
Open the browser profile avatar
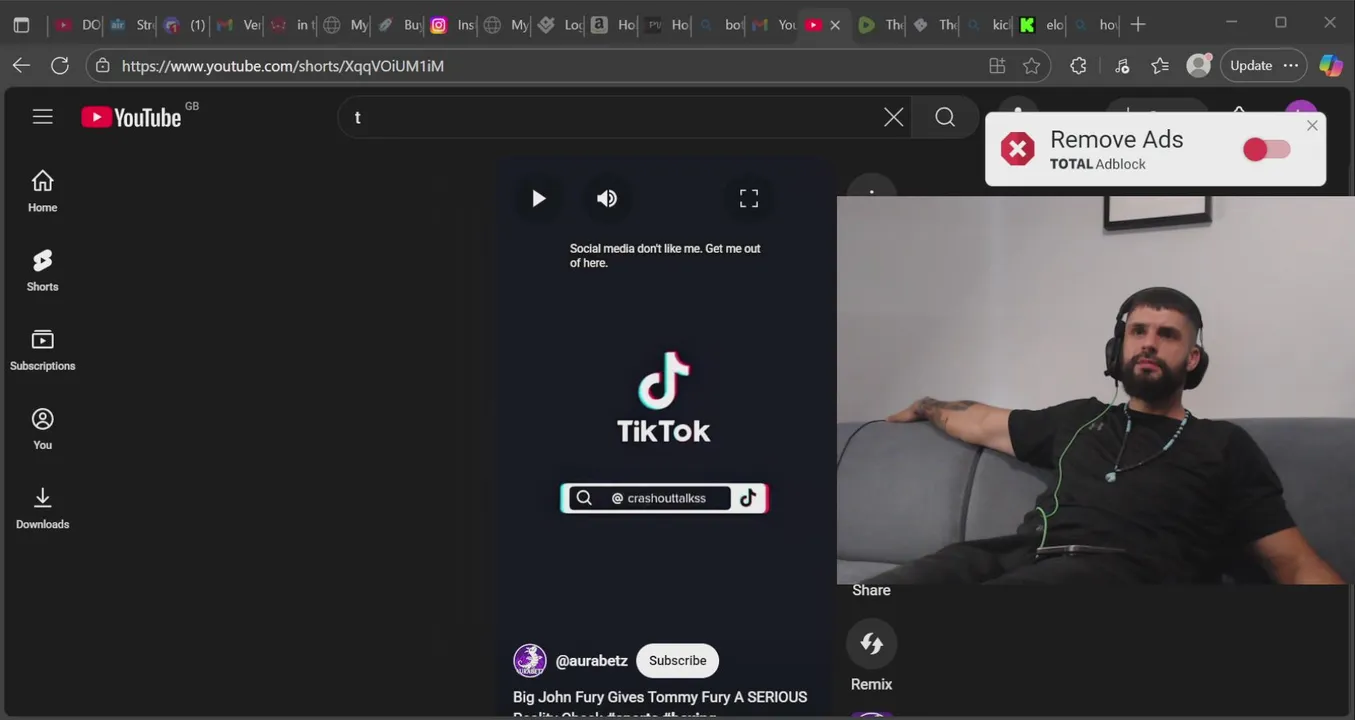[1198, 65]
